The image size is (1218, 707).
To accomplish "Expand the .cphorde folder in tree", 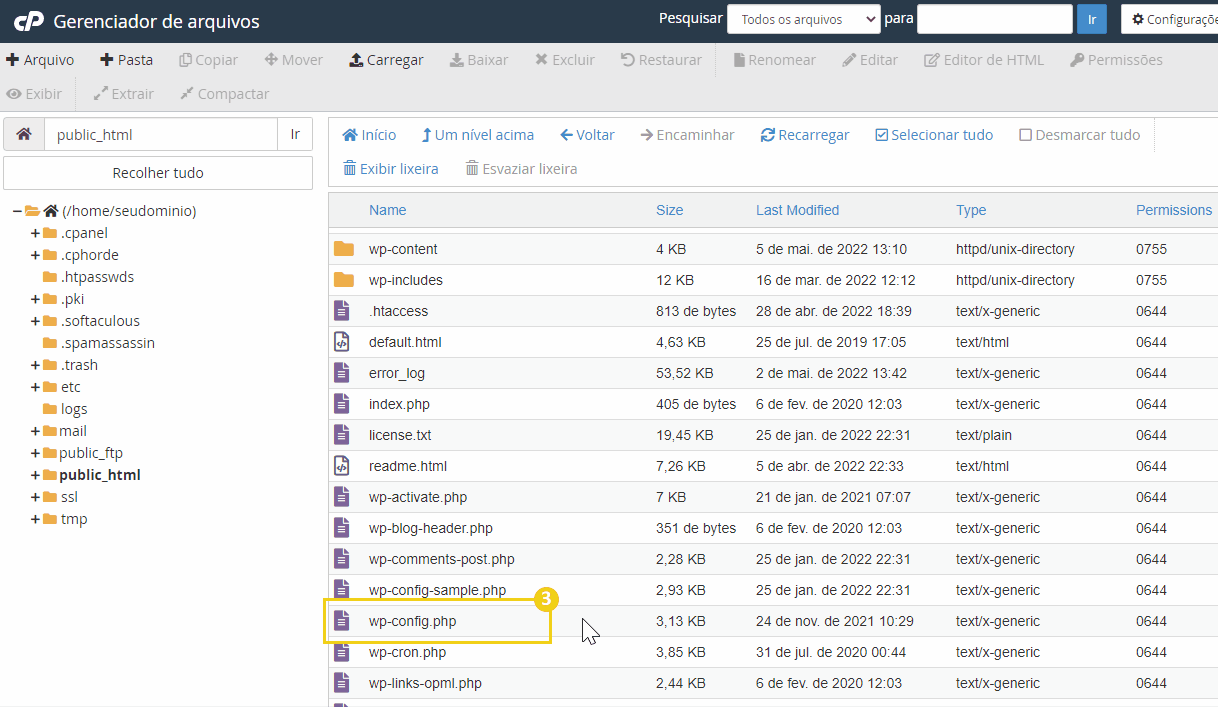I will [x=35, y=255].
